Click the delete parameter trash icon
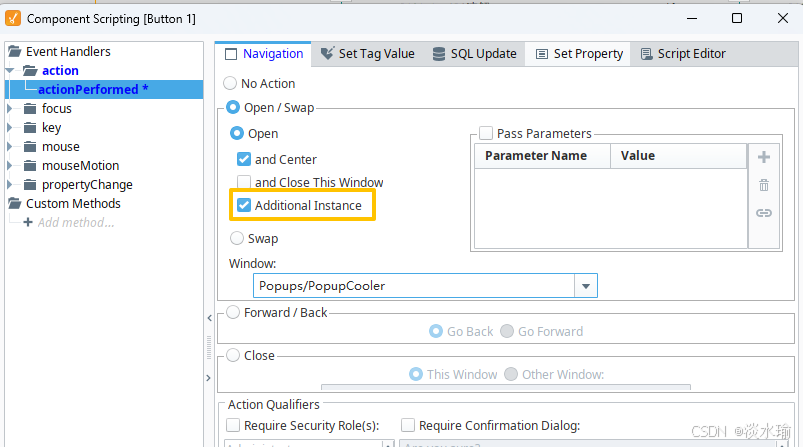 pos(764,185)
